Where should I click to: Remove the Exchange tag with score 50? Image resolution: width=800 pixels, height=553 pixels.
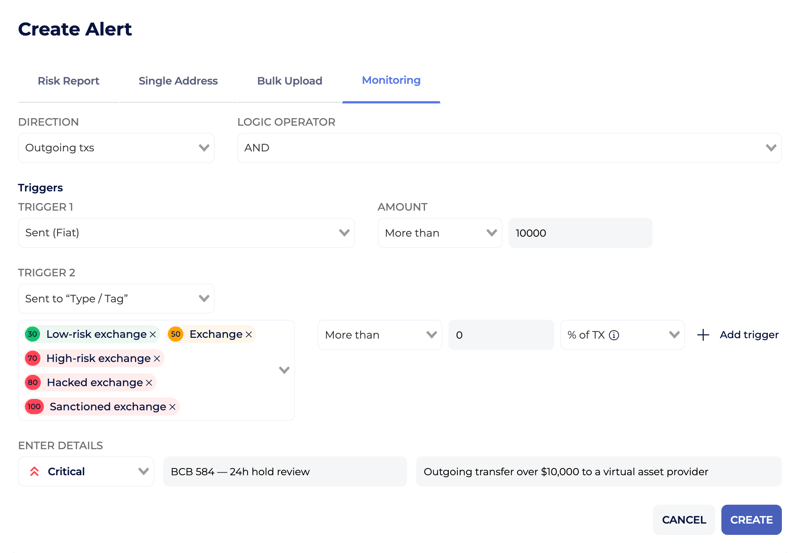[248, 335]
